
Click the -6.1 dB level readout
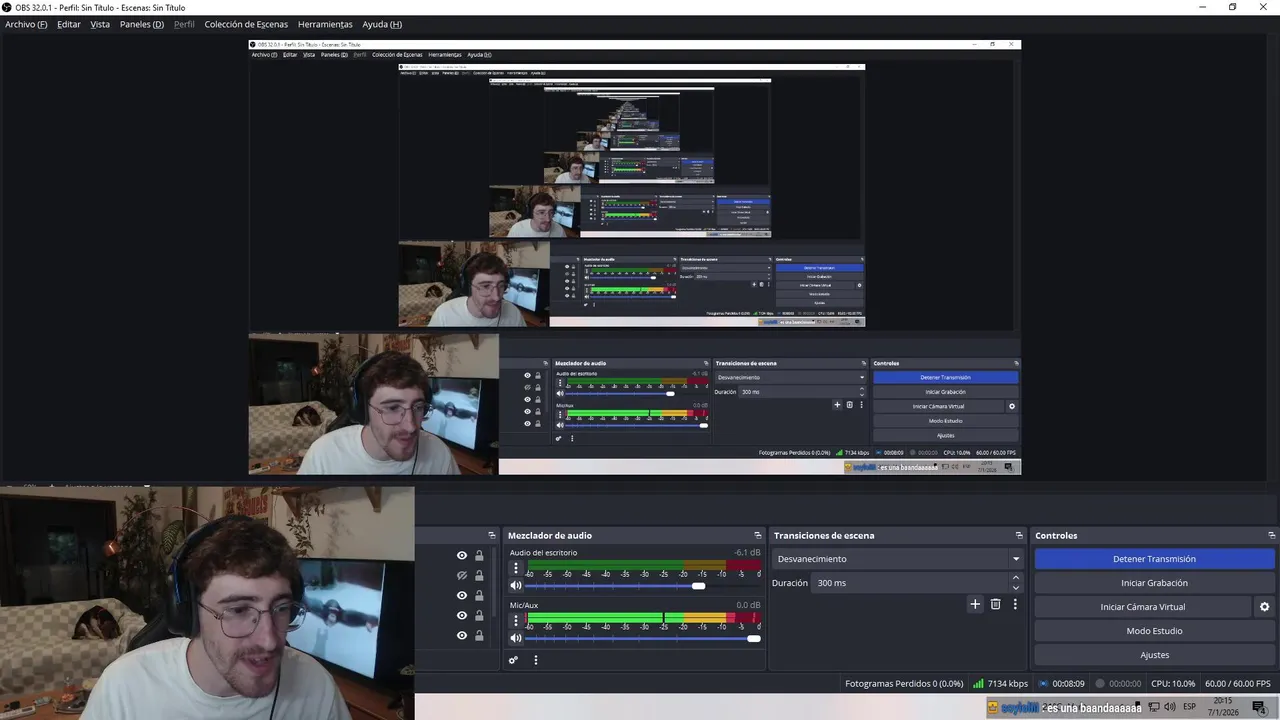coord(747,553)
